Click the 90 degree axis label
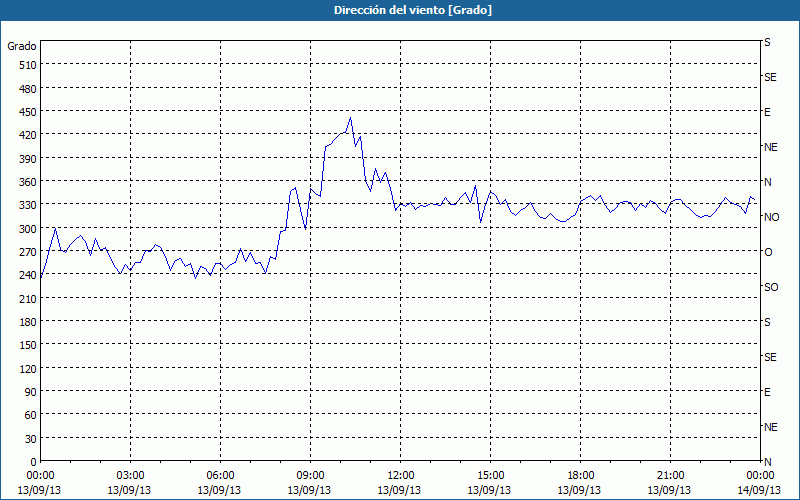Image resolution: width=800 pixels, height=500 pixels. (31, 392)
